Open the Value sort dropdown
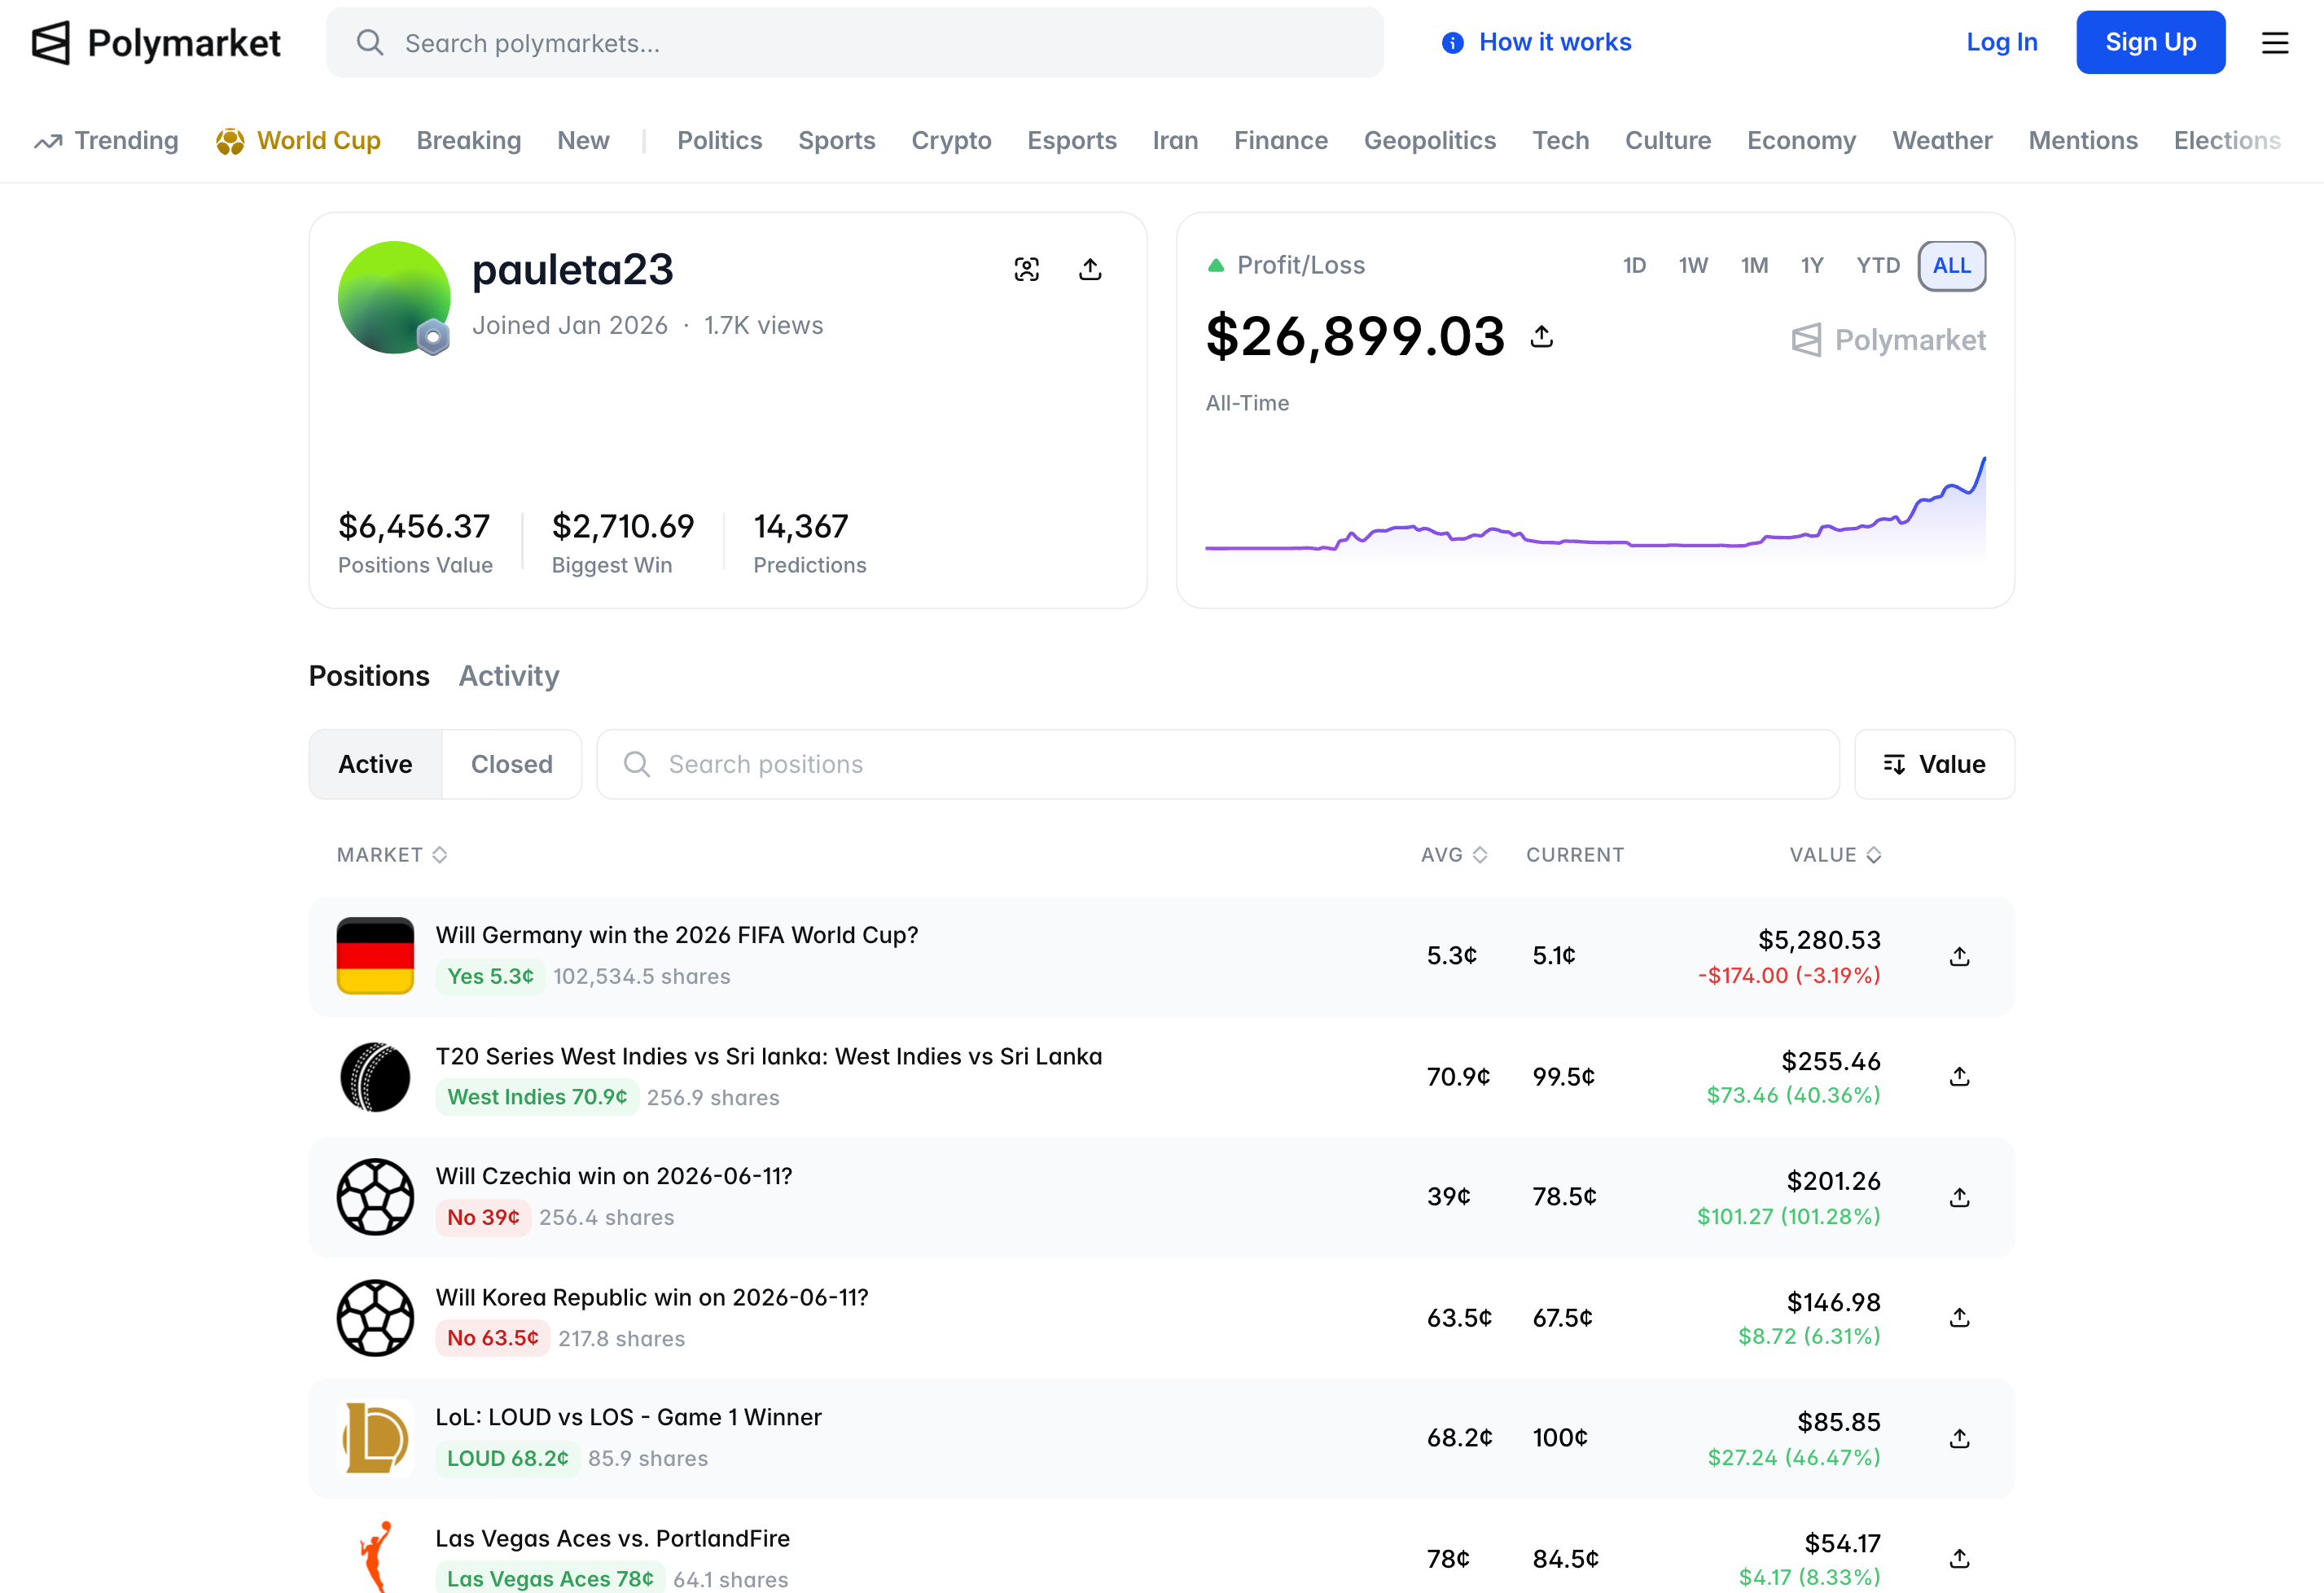This screenshot has width=2324, height=1593. 1934,765
